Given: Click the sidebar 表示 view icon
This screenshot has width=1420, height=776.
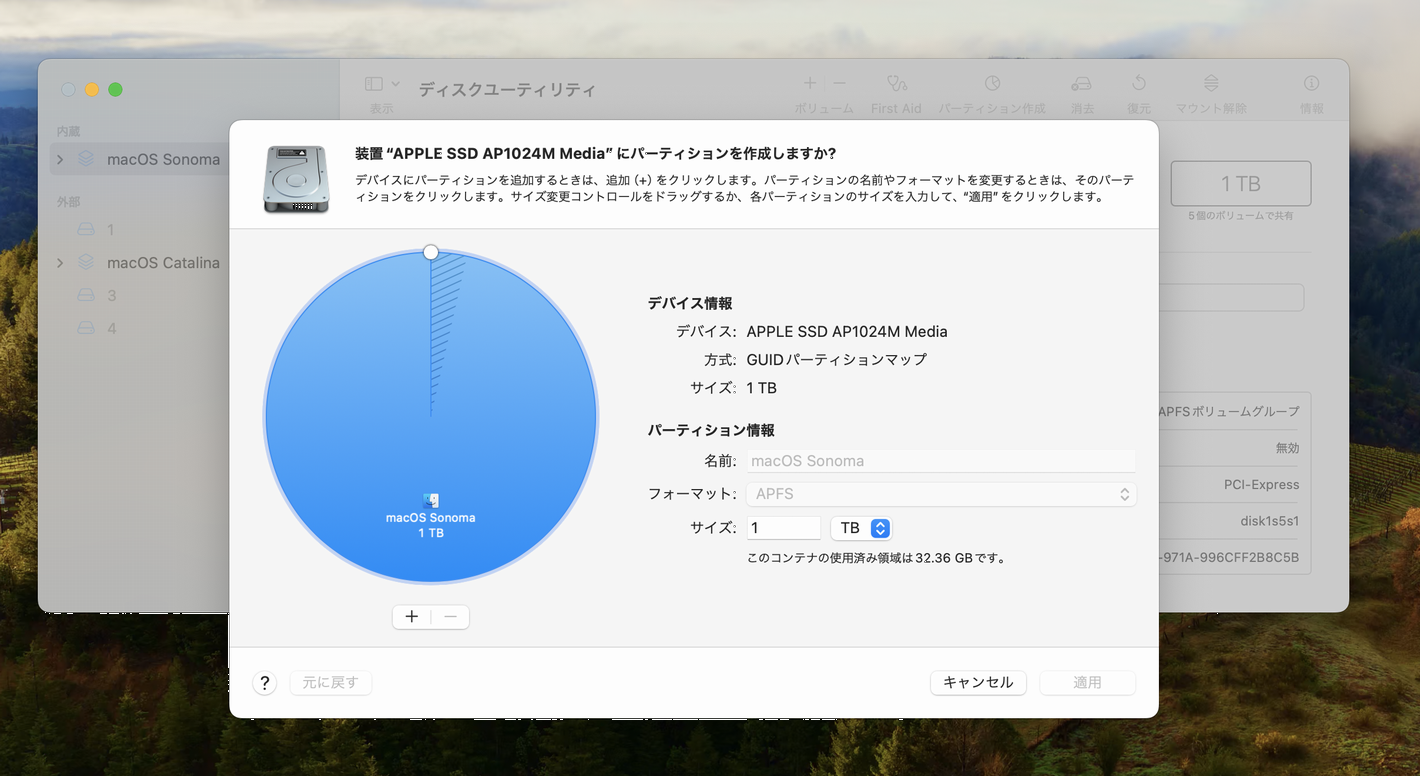Looking at the screenshot, I should pyautogui.click(x=374, y=85).
